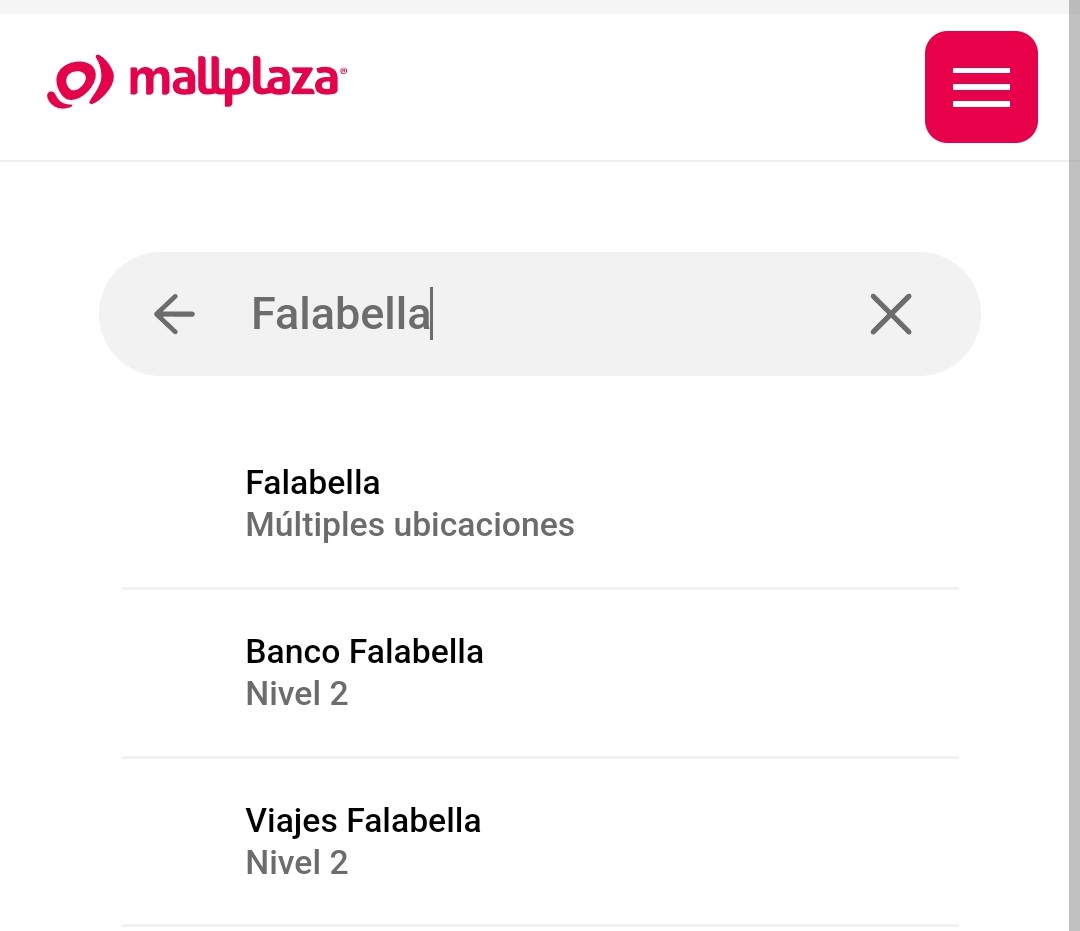Click Nivel 2 under Viajes Falabella
Screen dimensions: 1080x931
(x=297, y=863)
